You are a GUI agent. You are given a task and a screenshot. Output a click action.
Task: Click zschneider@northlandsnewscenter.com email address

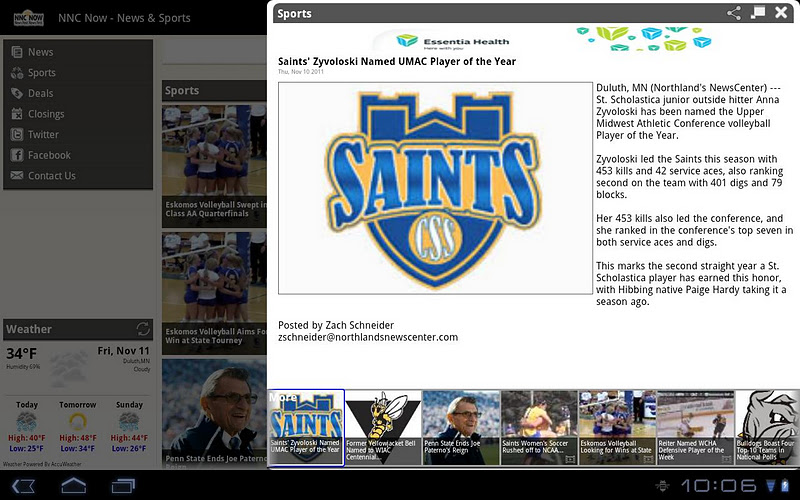tap(368, 337)
